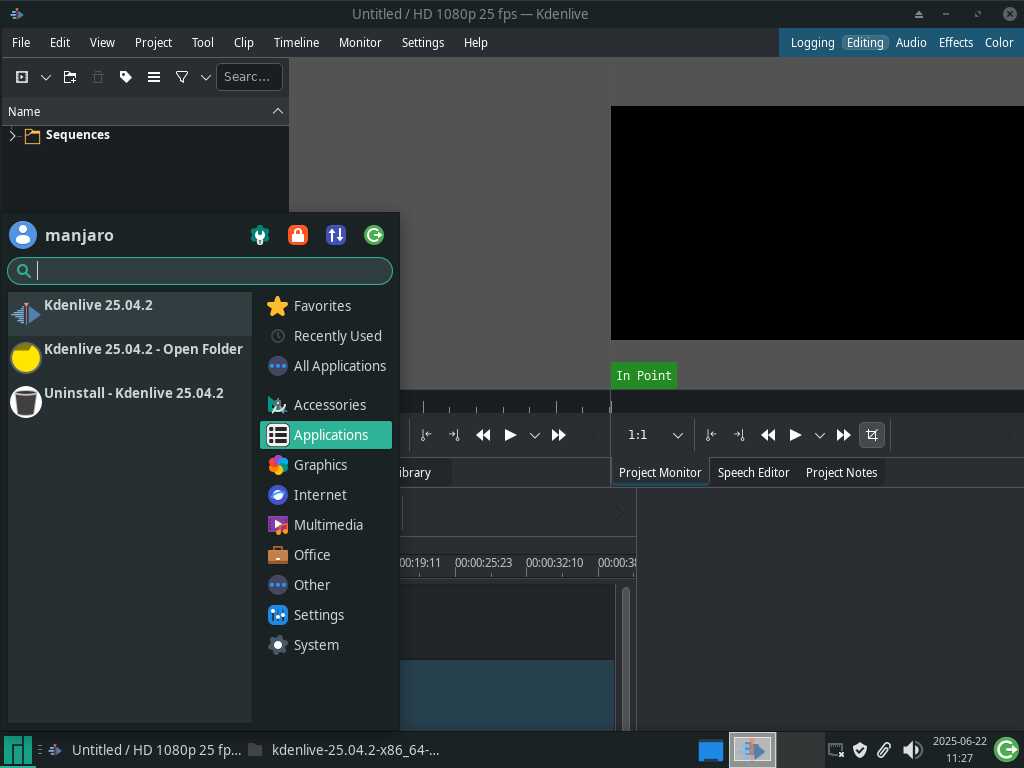Toggle the crop/zone edit button in Project Monitor

(x=872, y=435)
